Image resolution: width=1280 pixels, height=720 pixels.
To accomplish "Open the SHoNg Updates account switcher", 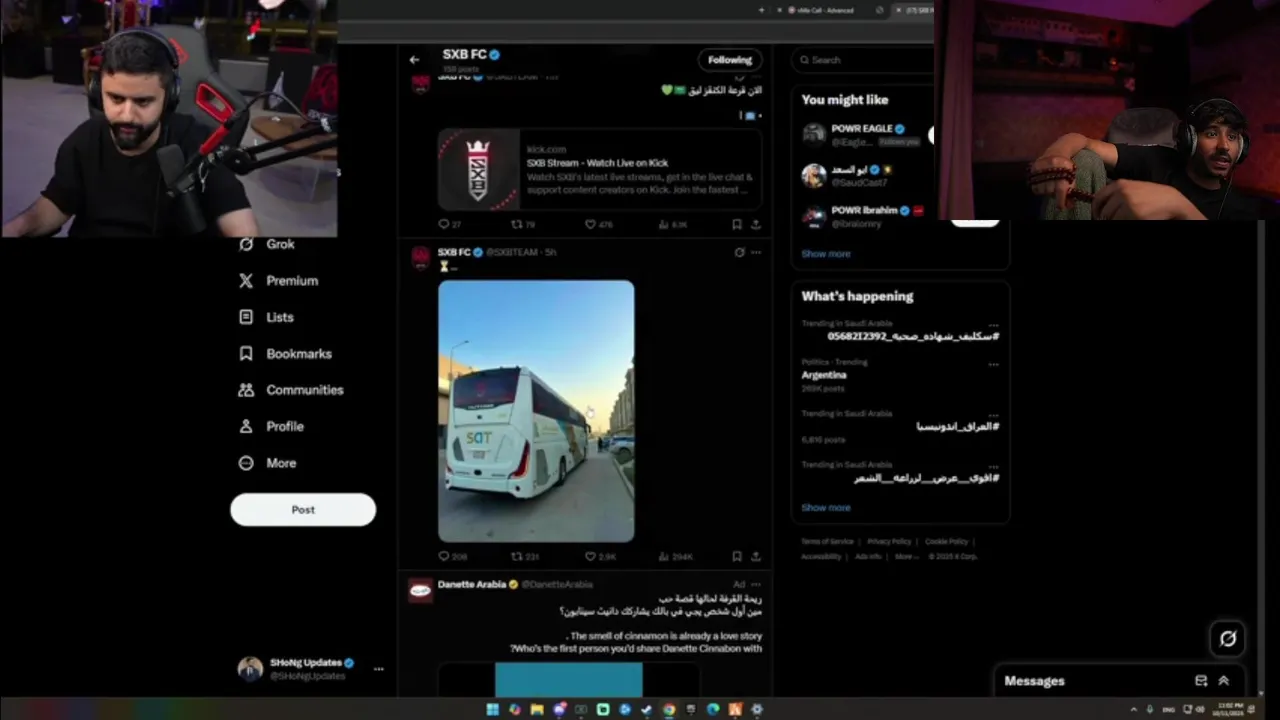I will click(311, 669).
